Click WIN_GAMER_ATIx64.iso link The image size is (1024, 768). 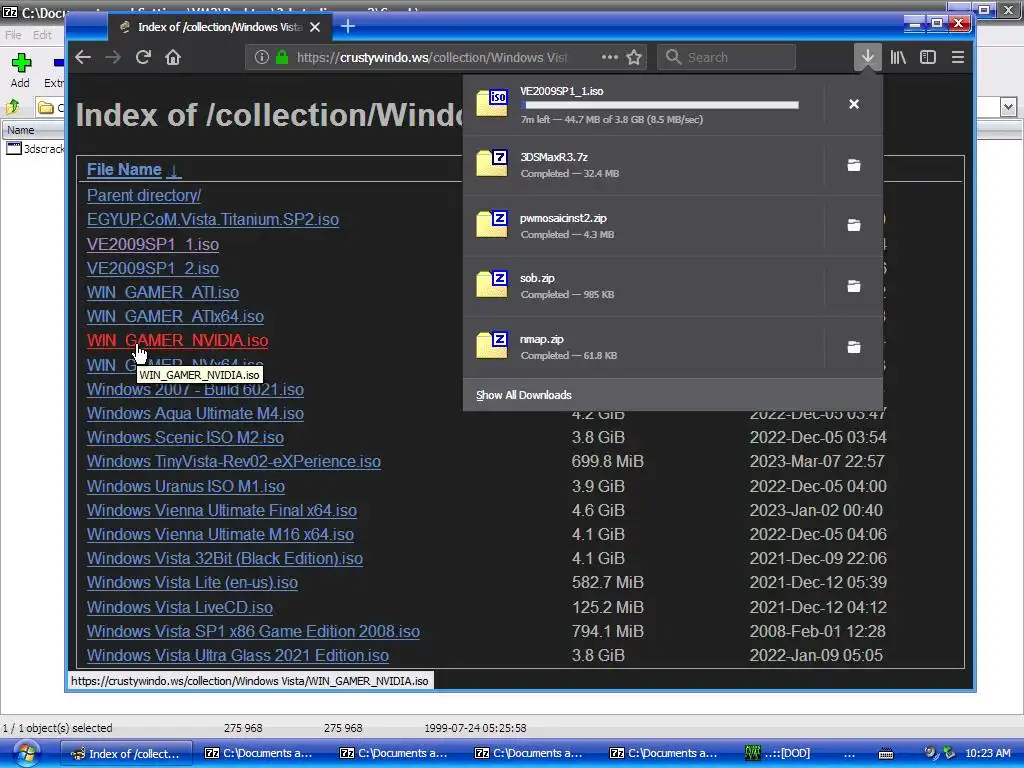175,317
